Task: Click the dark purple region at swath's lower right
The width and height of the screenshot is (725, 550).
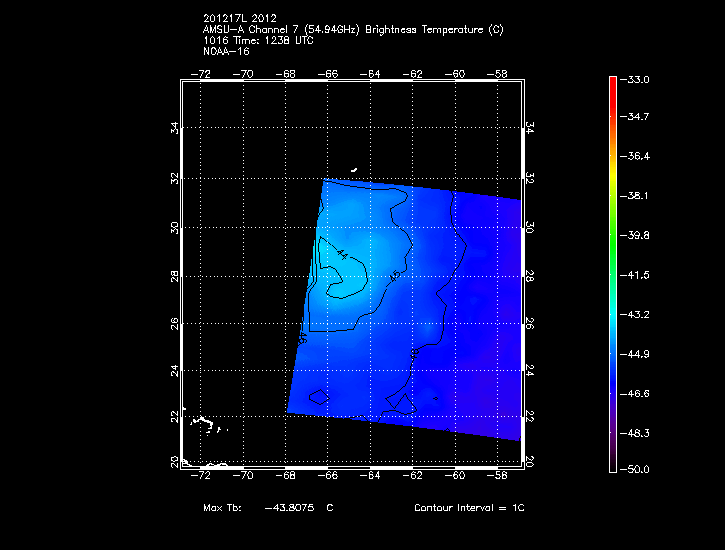Action: [500, 410]
